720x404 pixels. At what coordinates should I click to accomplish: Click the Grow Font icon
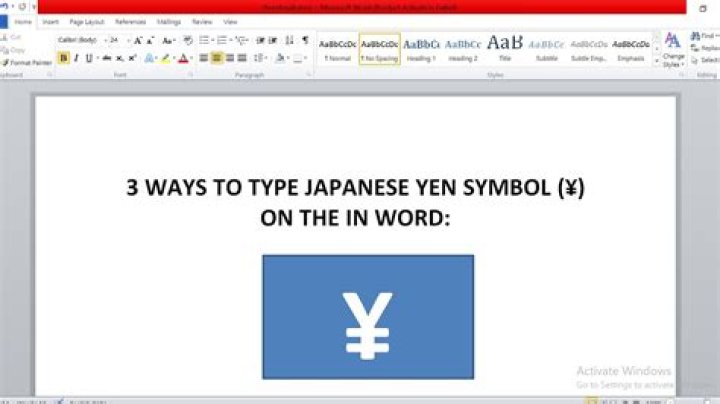point(138,40)
